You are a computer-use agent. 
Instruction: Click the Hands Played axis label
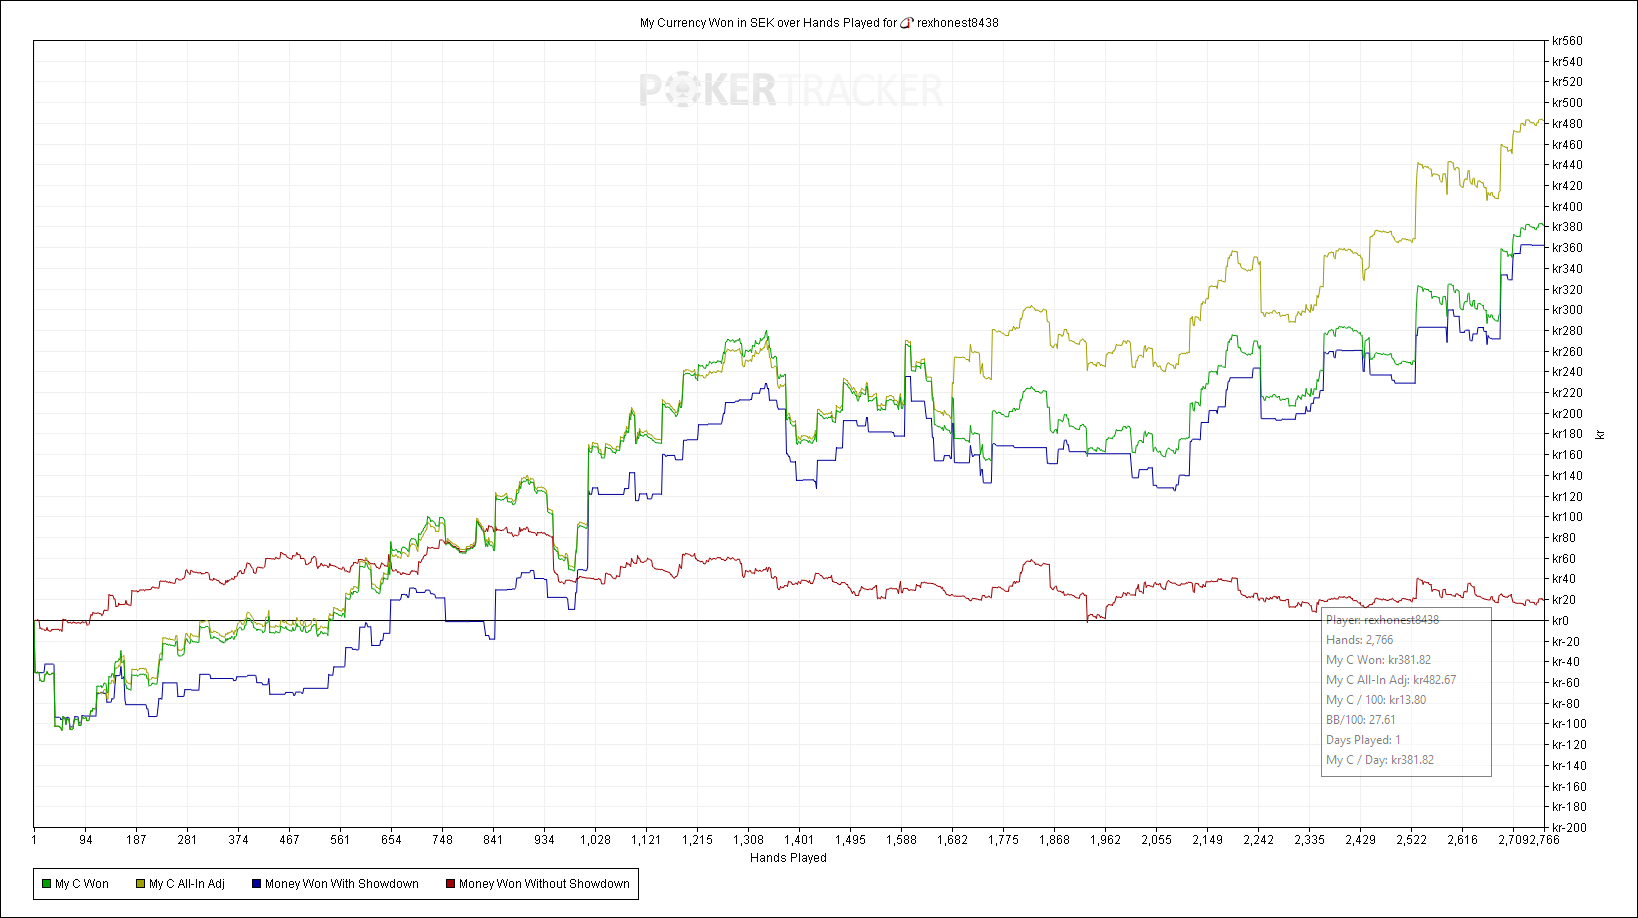tap(788, 858)
